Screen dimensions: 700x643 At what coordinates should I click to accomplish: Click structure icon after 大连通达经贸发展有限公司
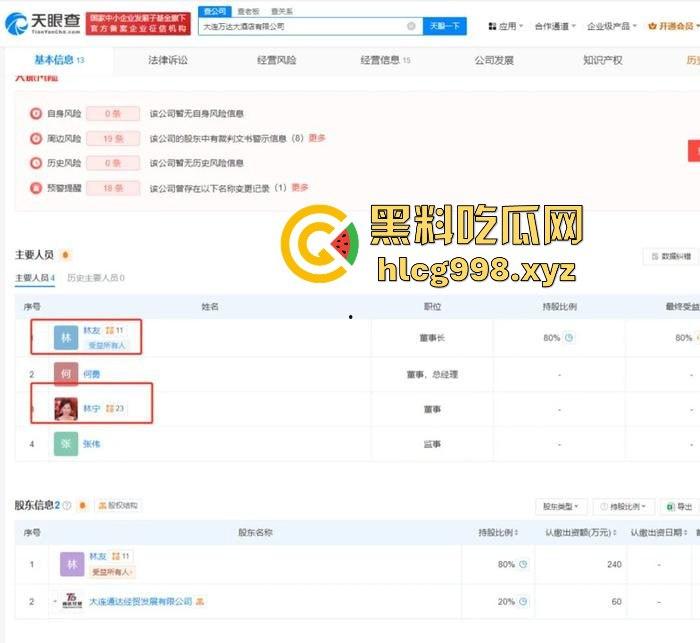(x=200, y=601)
